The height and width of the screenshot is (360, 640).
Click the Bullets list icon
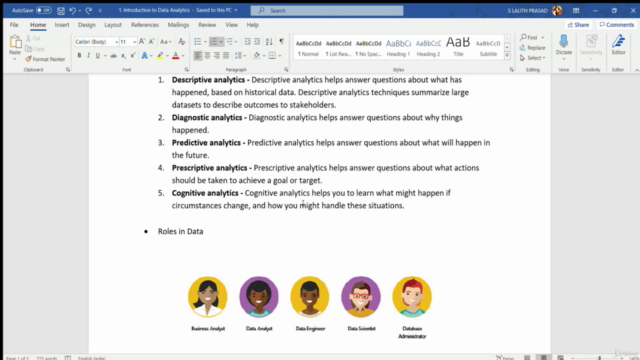(x=198, y=42)
